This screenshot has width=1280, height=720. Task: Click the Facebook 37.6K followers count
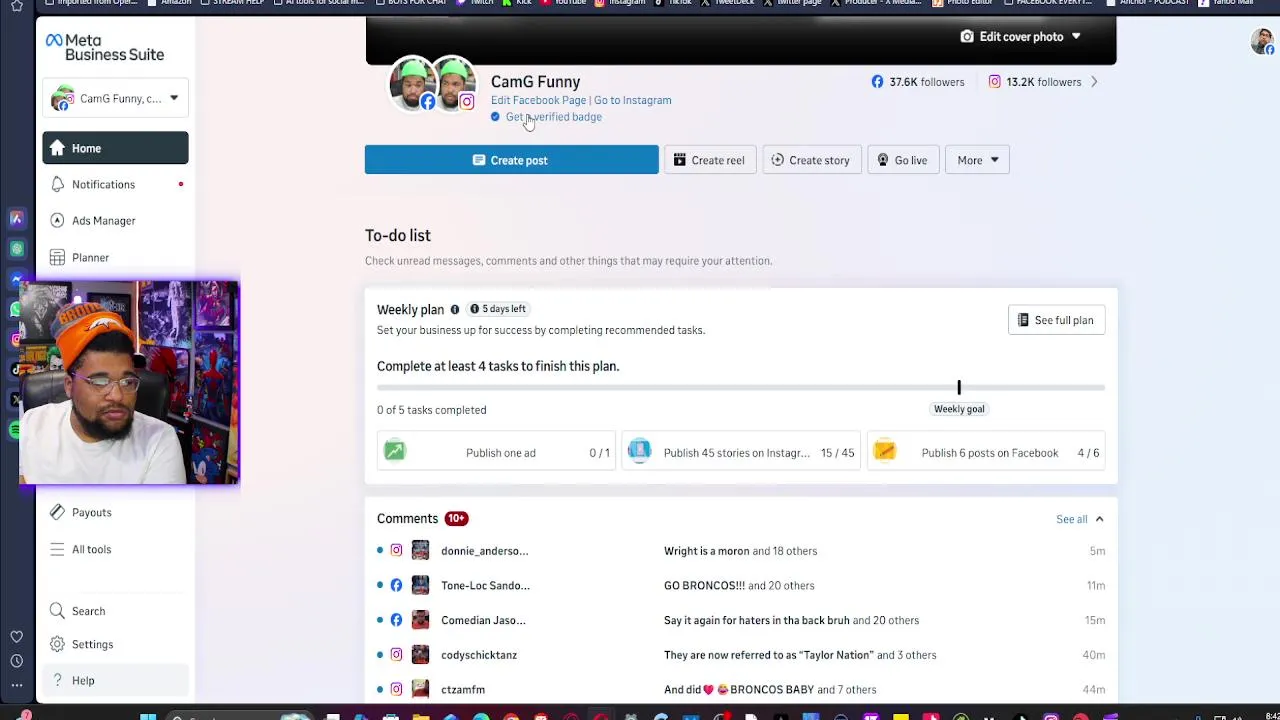[x=917, y=82]
